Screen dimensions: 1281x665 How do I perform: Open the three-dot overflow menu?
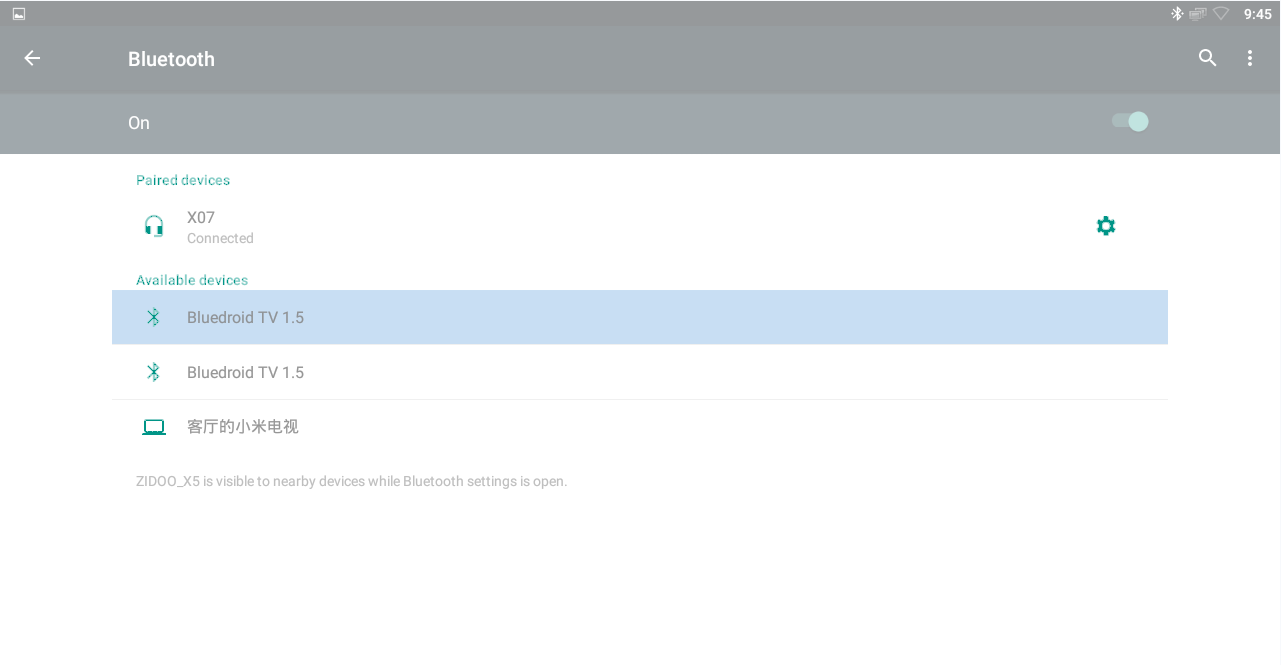pos(1250,58)
